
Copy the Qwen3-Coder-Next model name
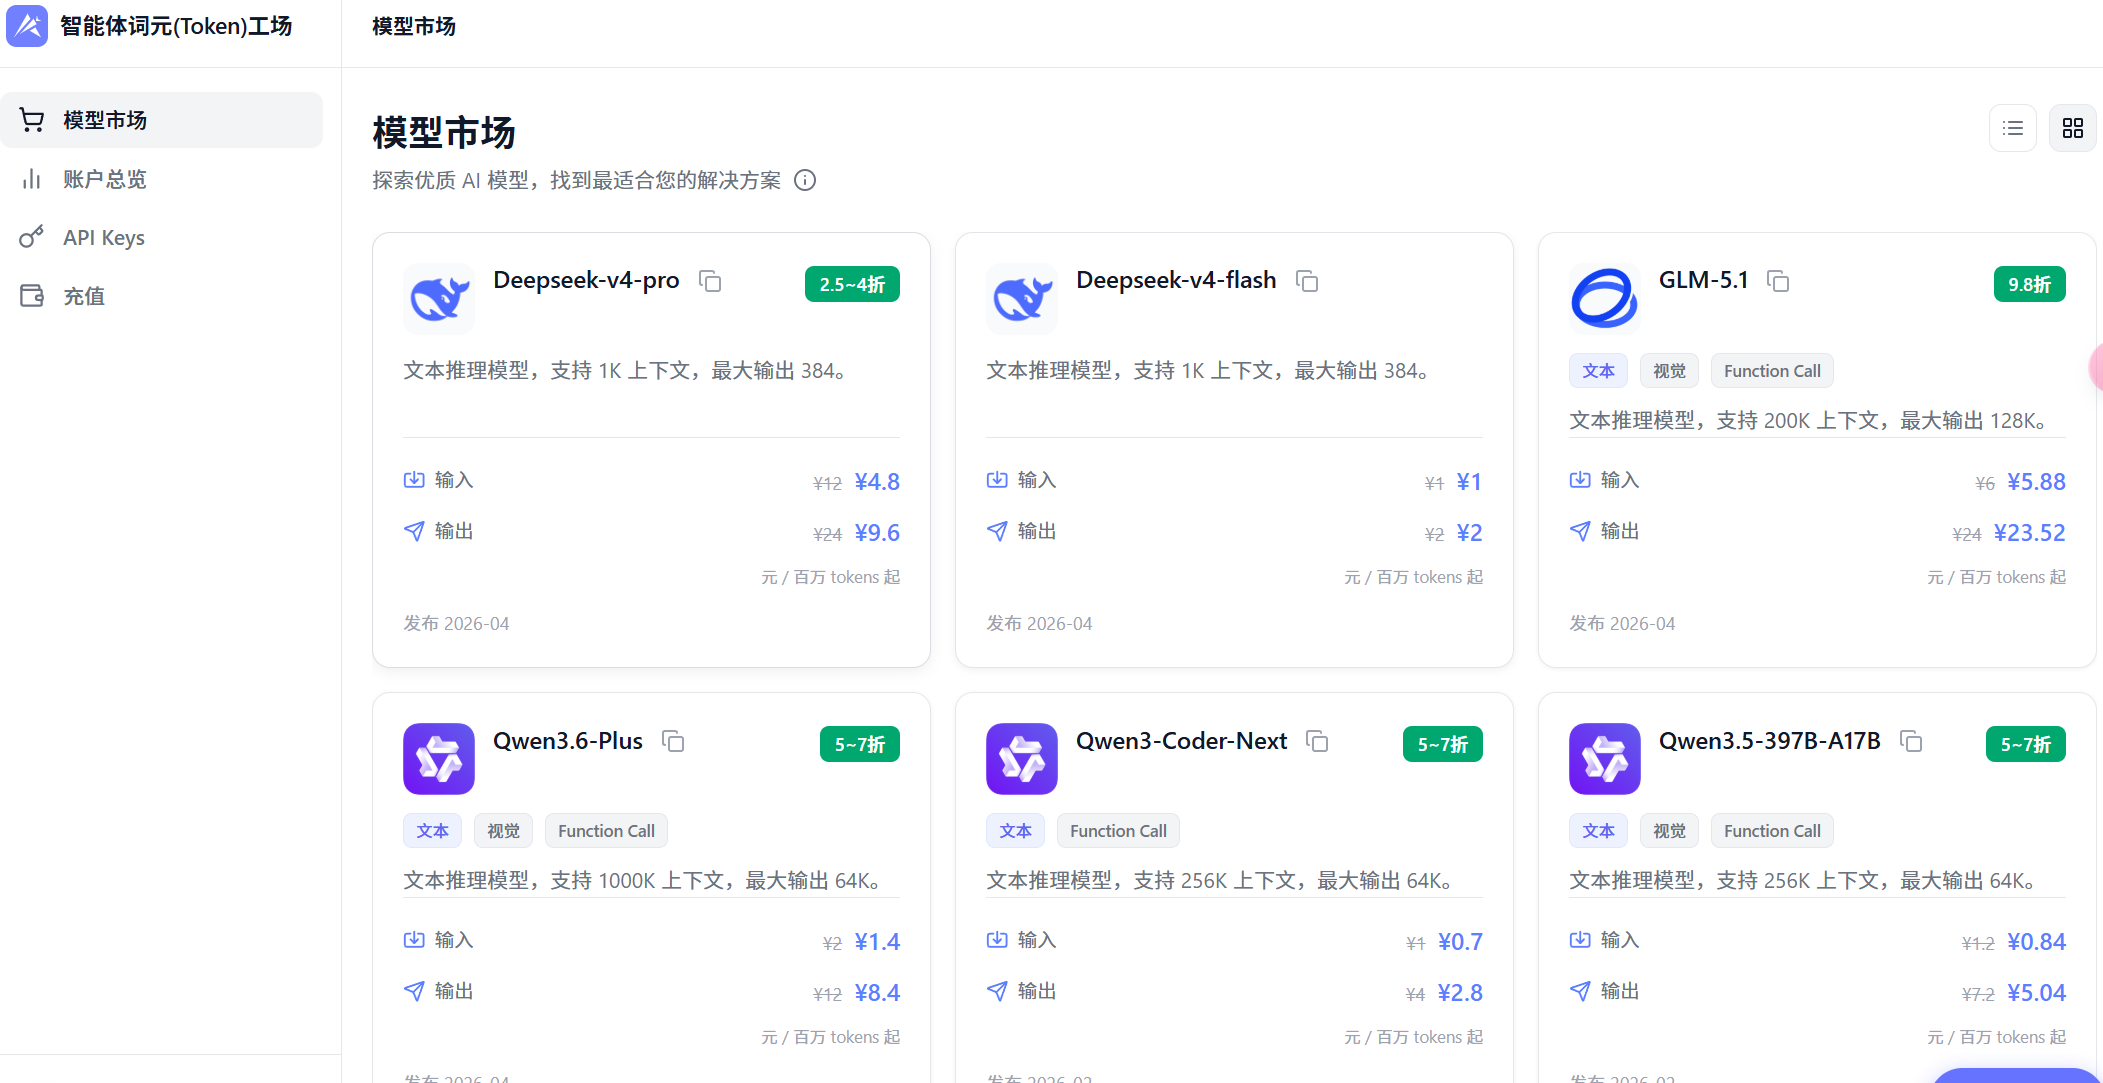(1317, 741)
